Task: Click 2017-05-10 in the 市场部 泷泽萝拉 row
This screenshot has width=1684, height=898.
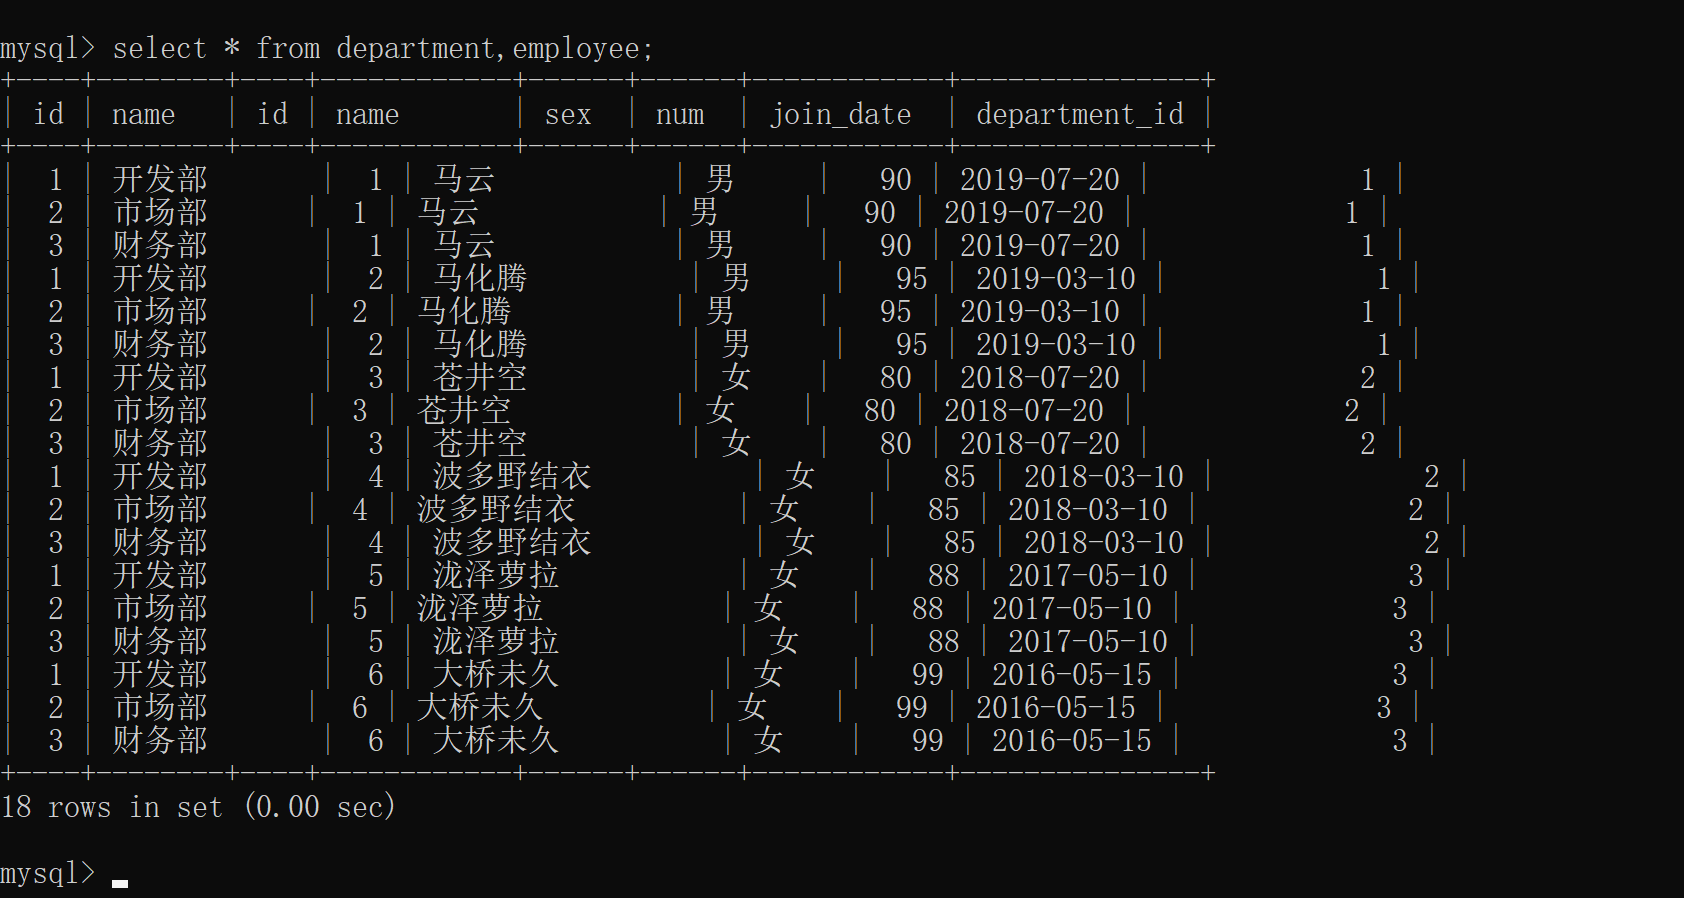Action: (1072, 608)
